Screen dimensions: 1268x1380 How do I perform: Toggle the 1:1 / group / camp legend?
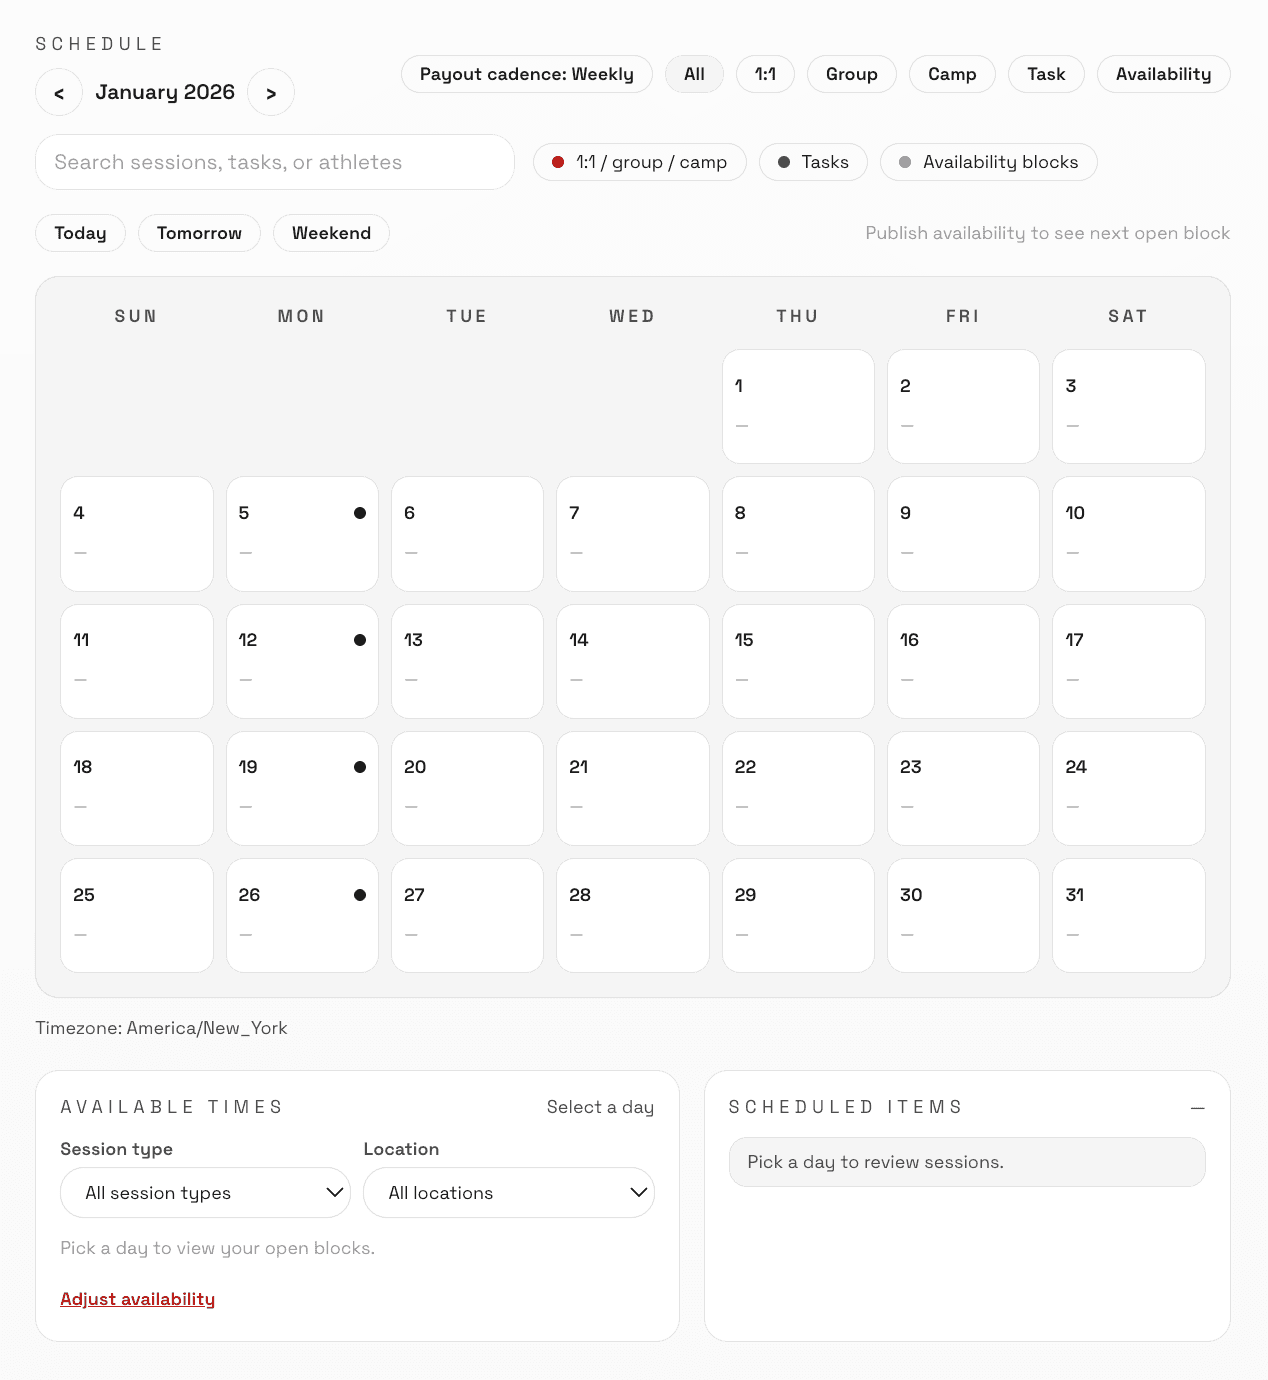[x=639, y=162]
